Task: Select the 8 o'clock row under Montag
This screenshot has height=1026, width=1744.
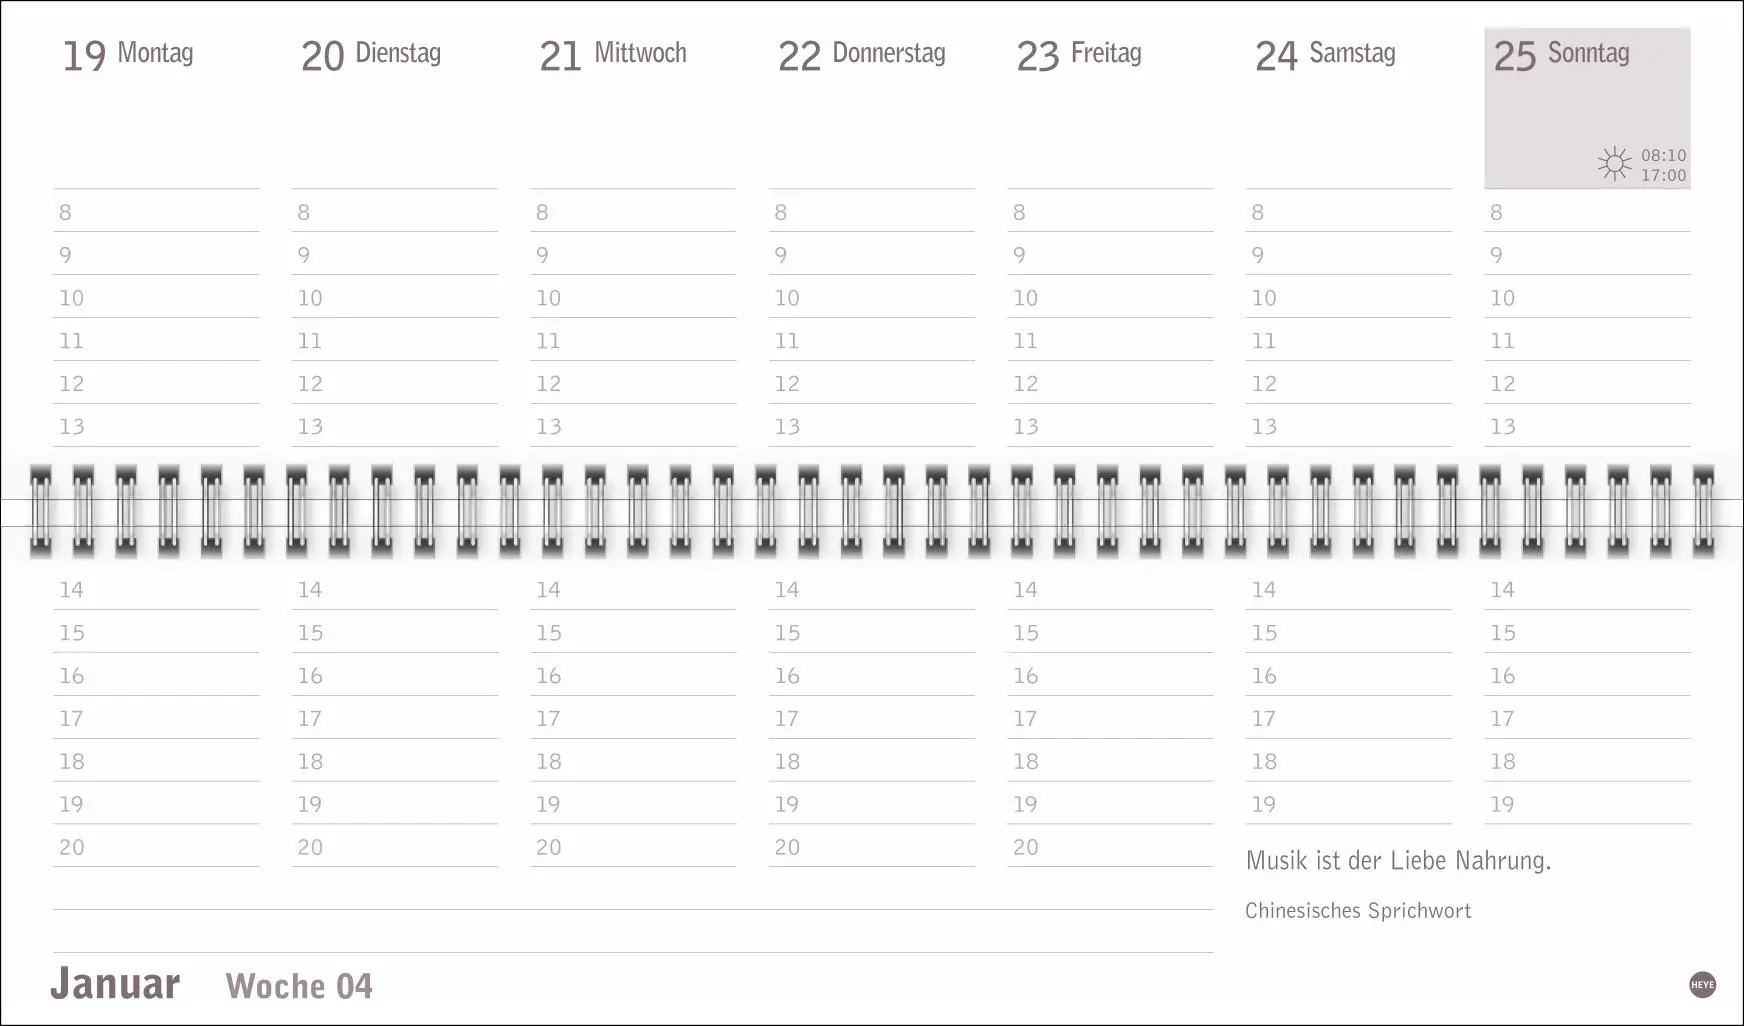Action: 156,211
